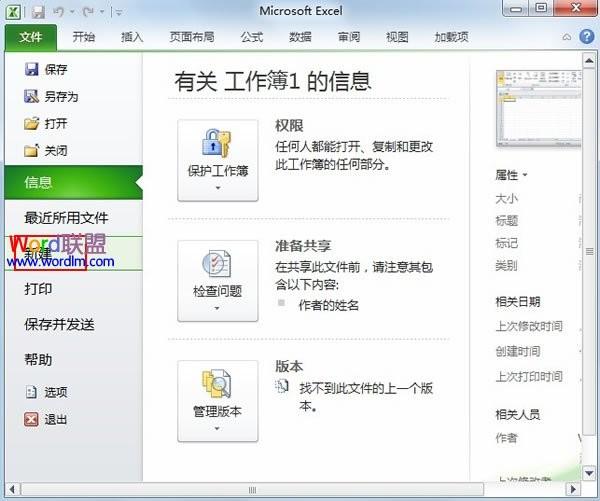Click the vertical scrollbar down arrow

589,473
